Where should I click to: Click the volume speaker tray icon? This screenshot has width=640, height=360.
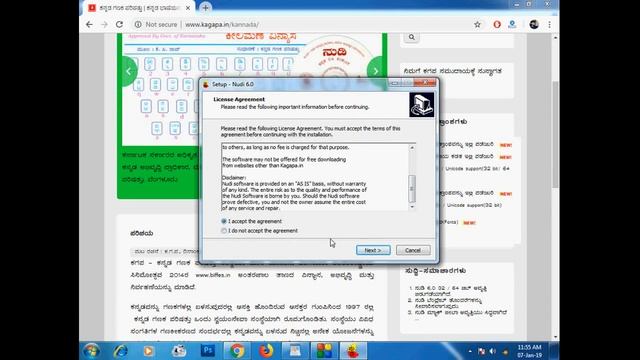point(492,351)
